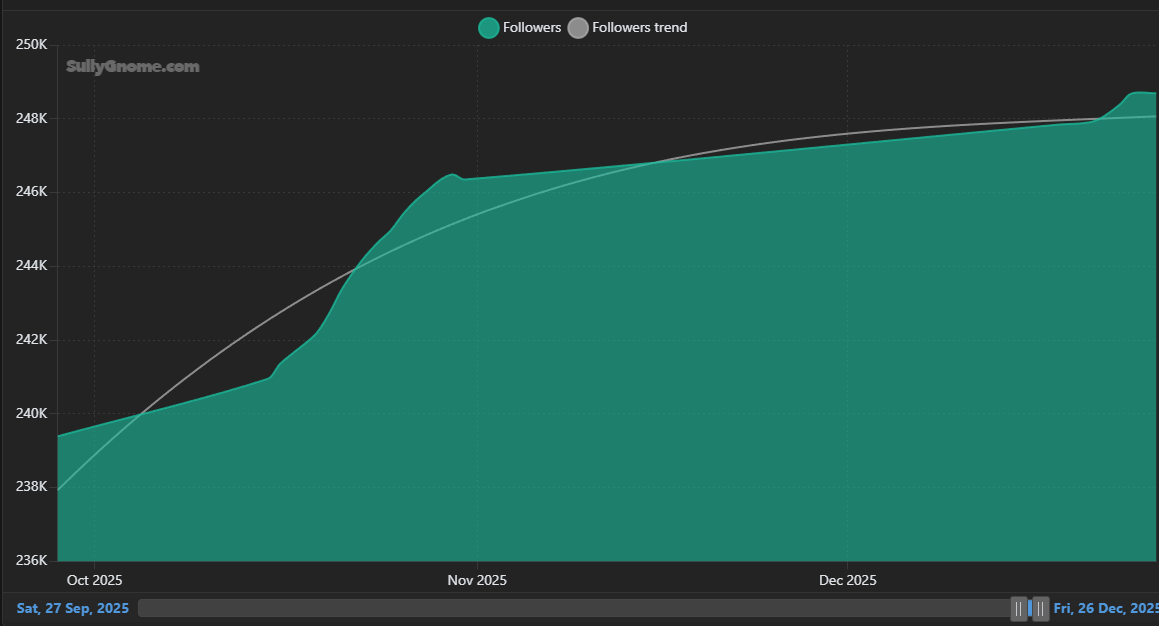
Task: Click the 250K y-axis label
Action: [x=32, y=44]
